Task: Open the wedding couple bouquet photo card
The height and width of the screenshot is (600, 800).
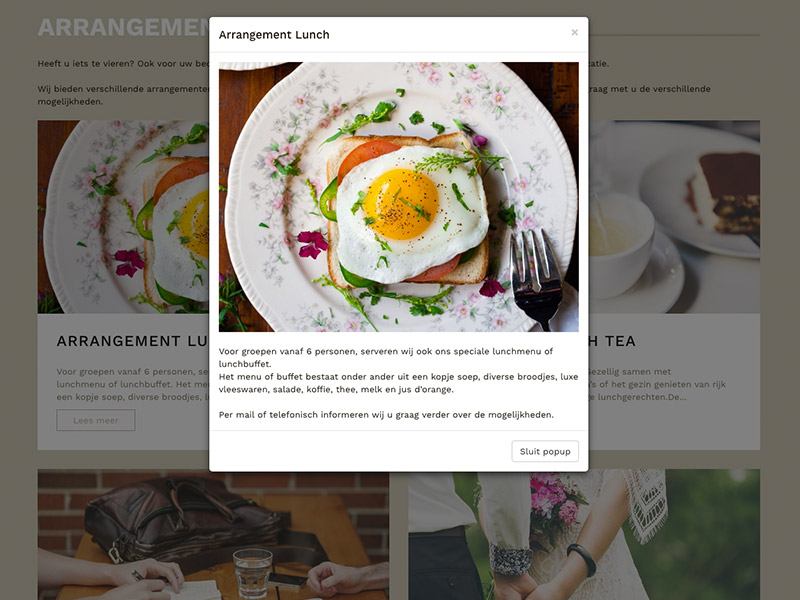Action: coord(584,534)
